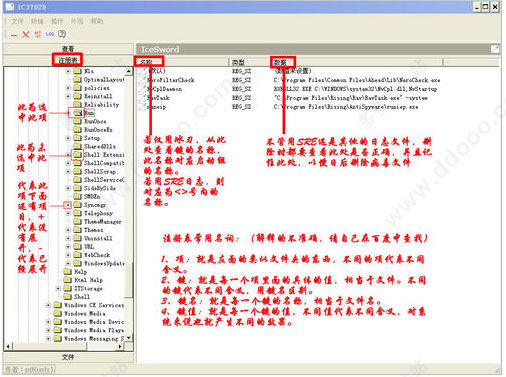This screenshot has width=506, height=377.
Task: Select the RUNDLL32.EXE NvCpl.dll data cell
Action: click(x=355, y=89)
